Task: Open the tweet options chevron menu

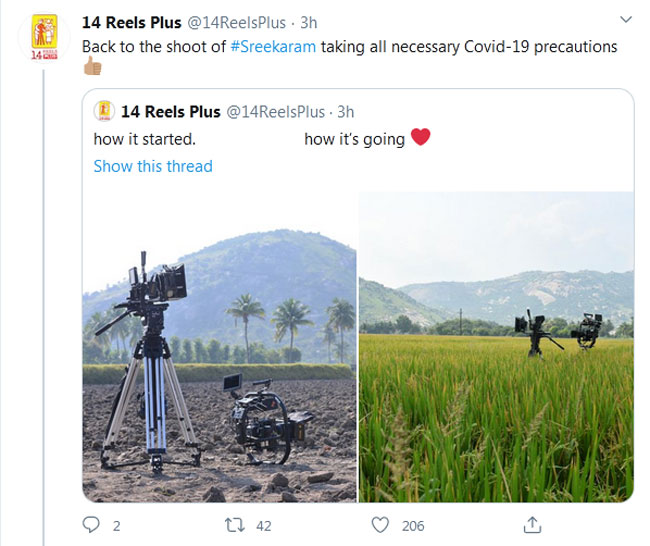Action: click(626, 20)
